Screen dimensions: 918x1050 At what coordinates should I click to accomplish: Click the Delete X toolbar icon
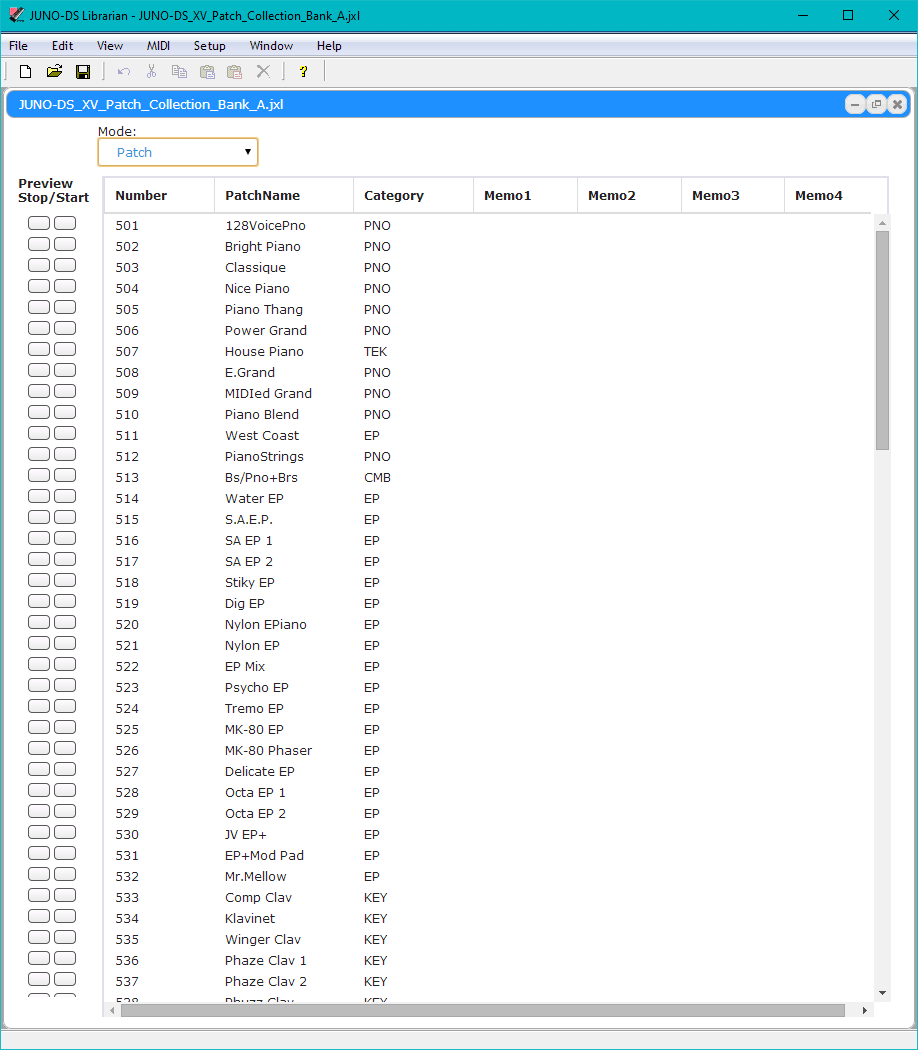point(263,71)
